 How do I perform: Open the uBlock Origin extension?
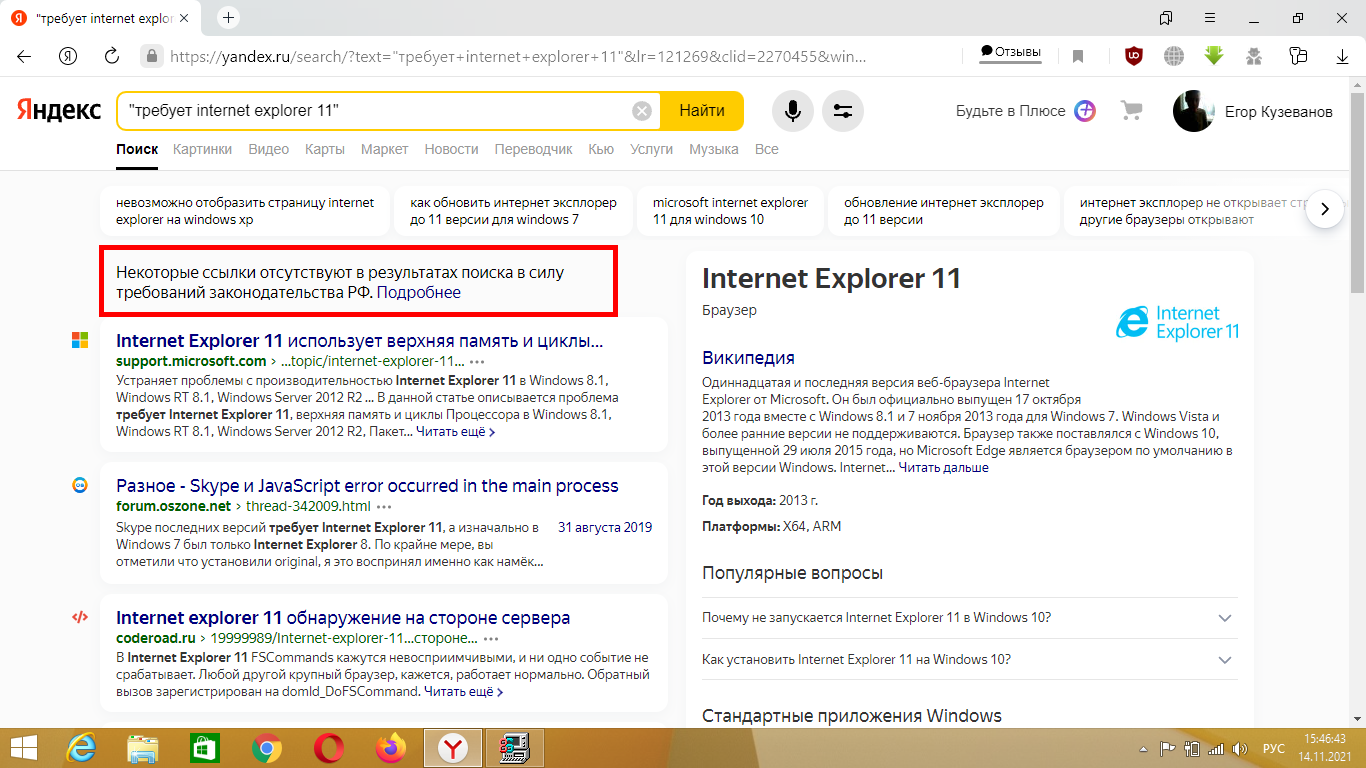pos(1134,56)
